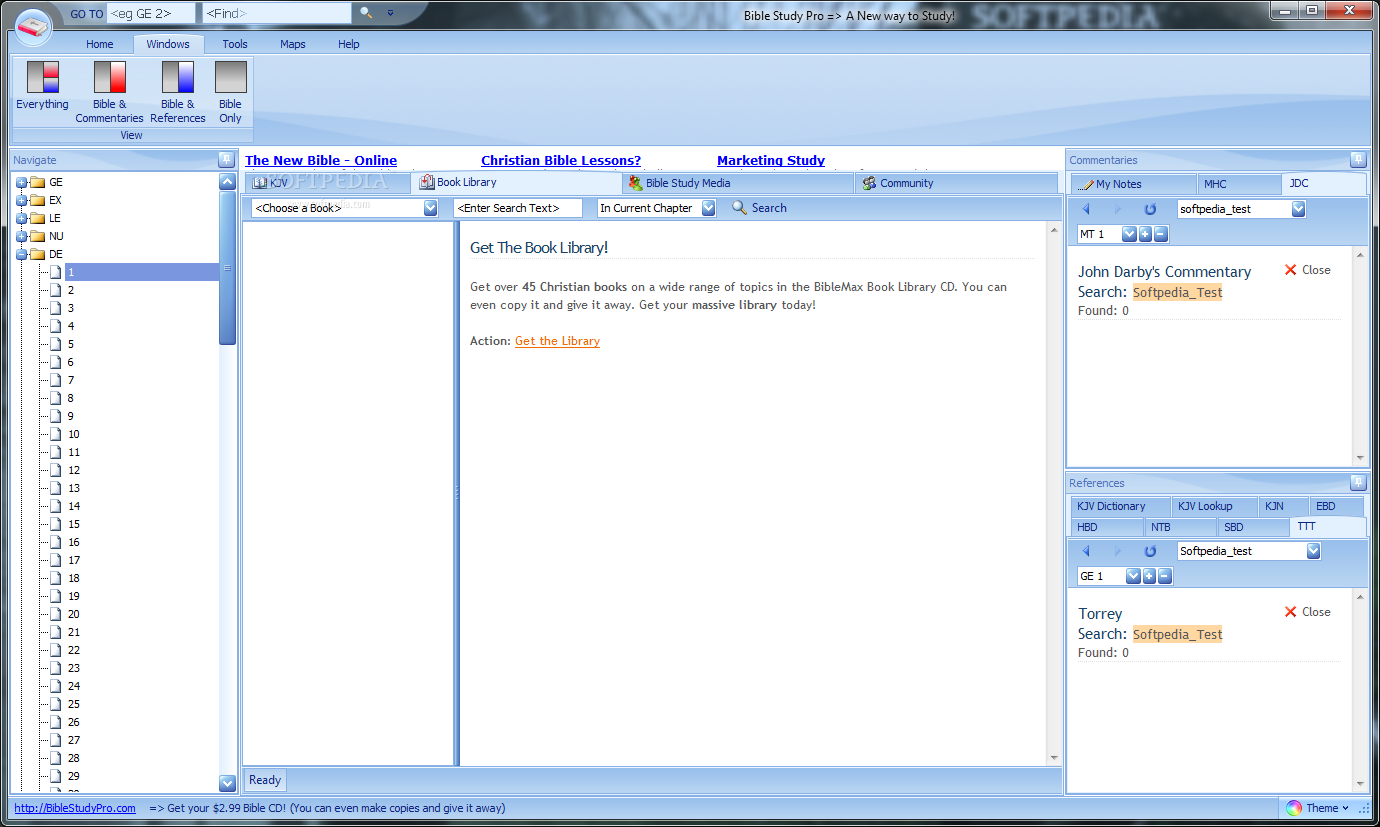Open the Tools ribbon tab
1380x827 pixels.
[235, 44]
